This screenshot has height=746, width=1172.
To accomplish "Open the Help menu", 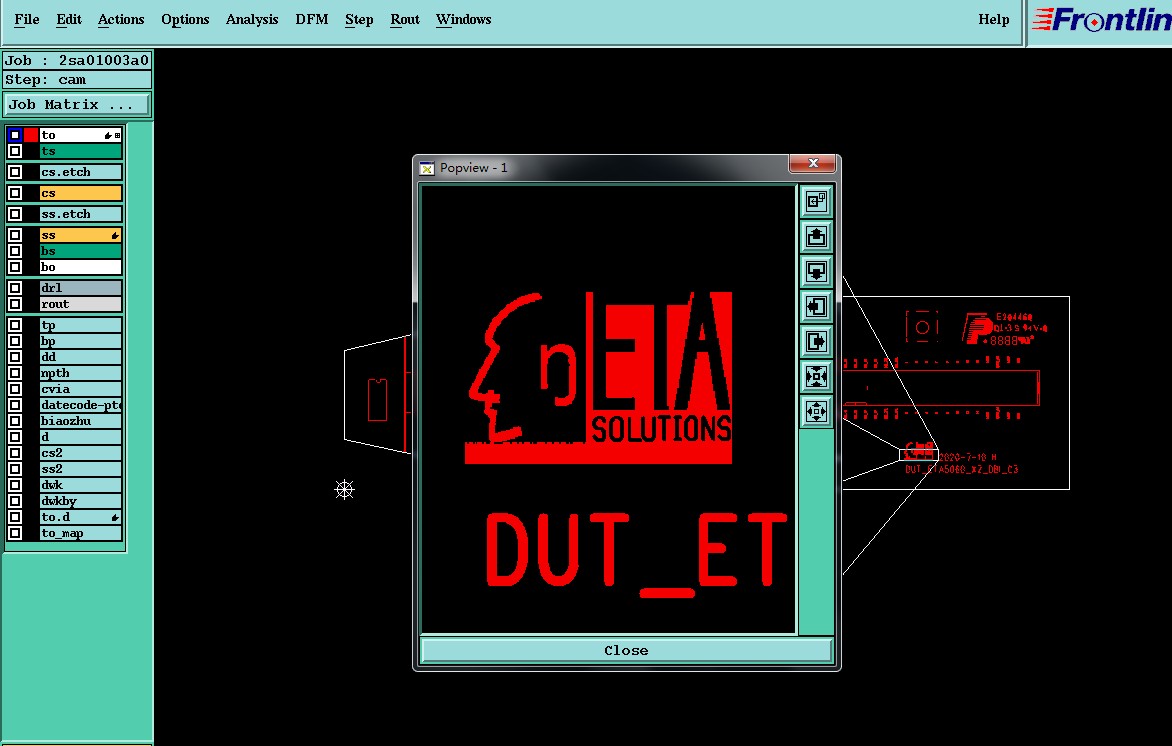I will [x=993, y=19].
